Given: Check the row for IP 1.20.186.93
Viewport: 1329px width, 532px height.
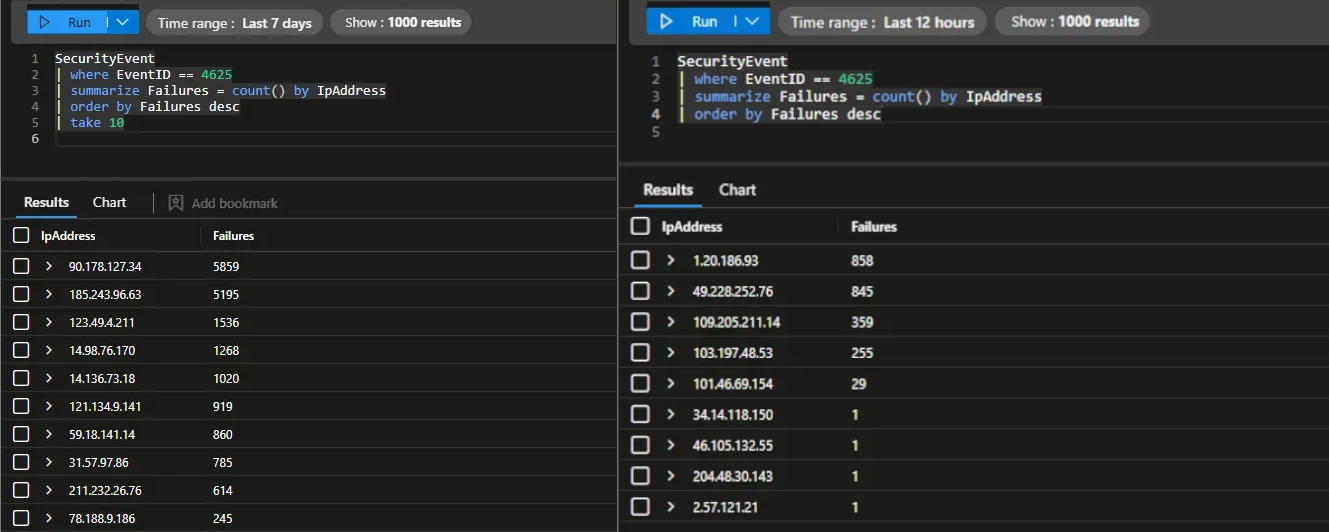Looking at the screenshot, I should tap(641, 260).
